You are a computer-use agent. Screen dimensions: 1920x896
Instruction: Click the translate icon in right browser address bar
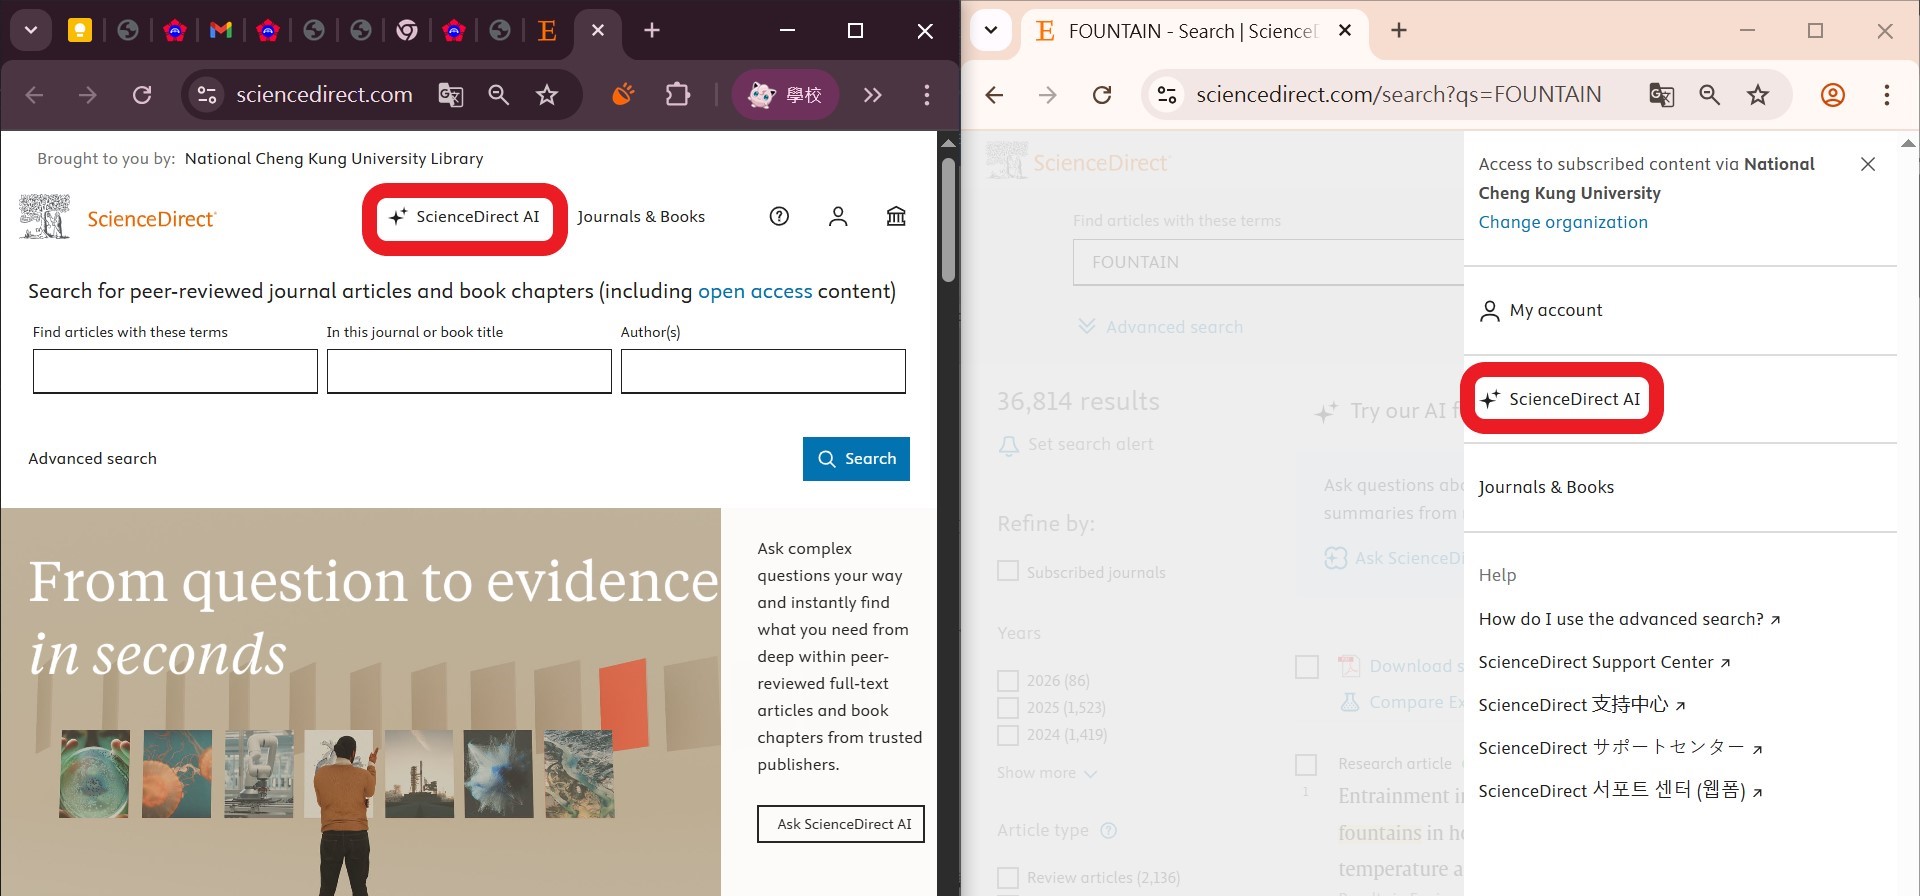pyautogui.click(x=1661, y=95)
